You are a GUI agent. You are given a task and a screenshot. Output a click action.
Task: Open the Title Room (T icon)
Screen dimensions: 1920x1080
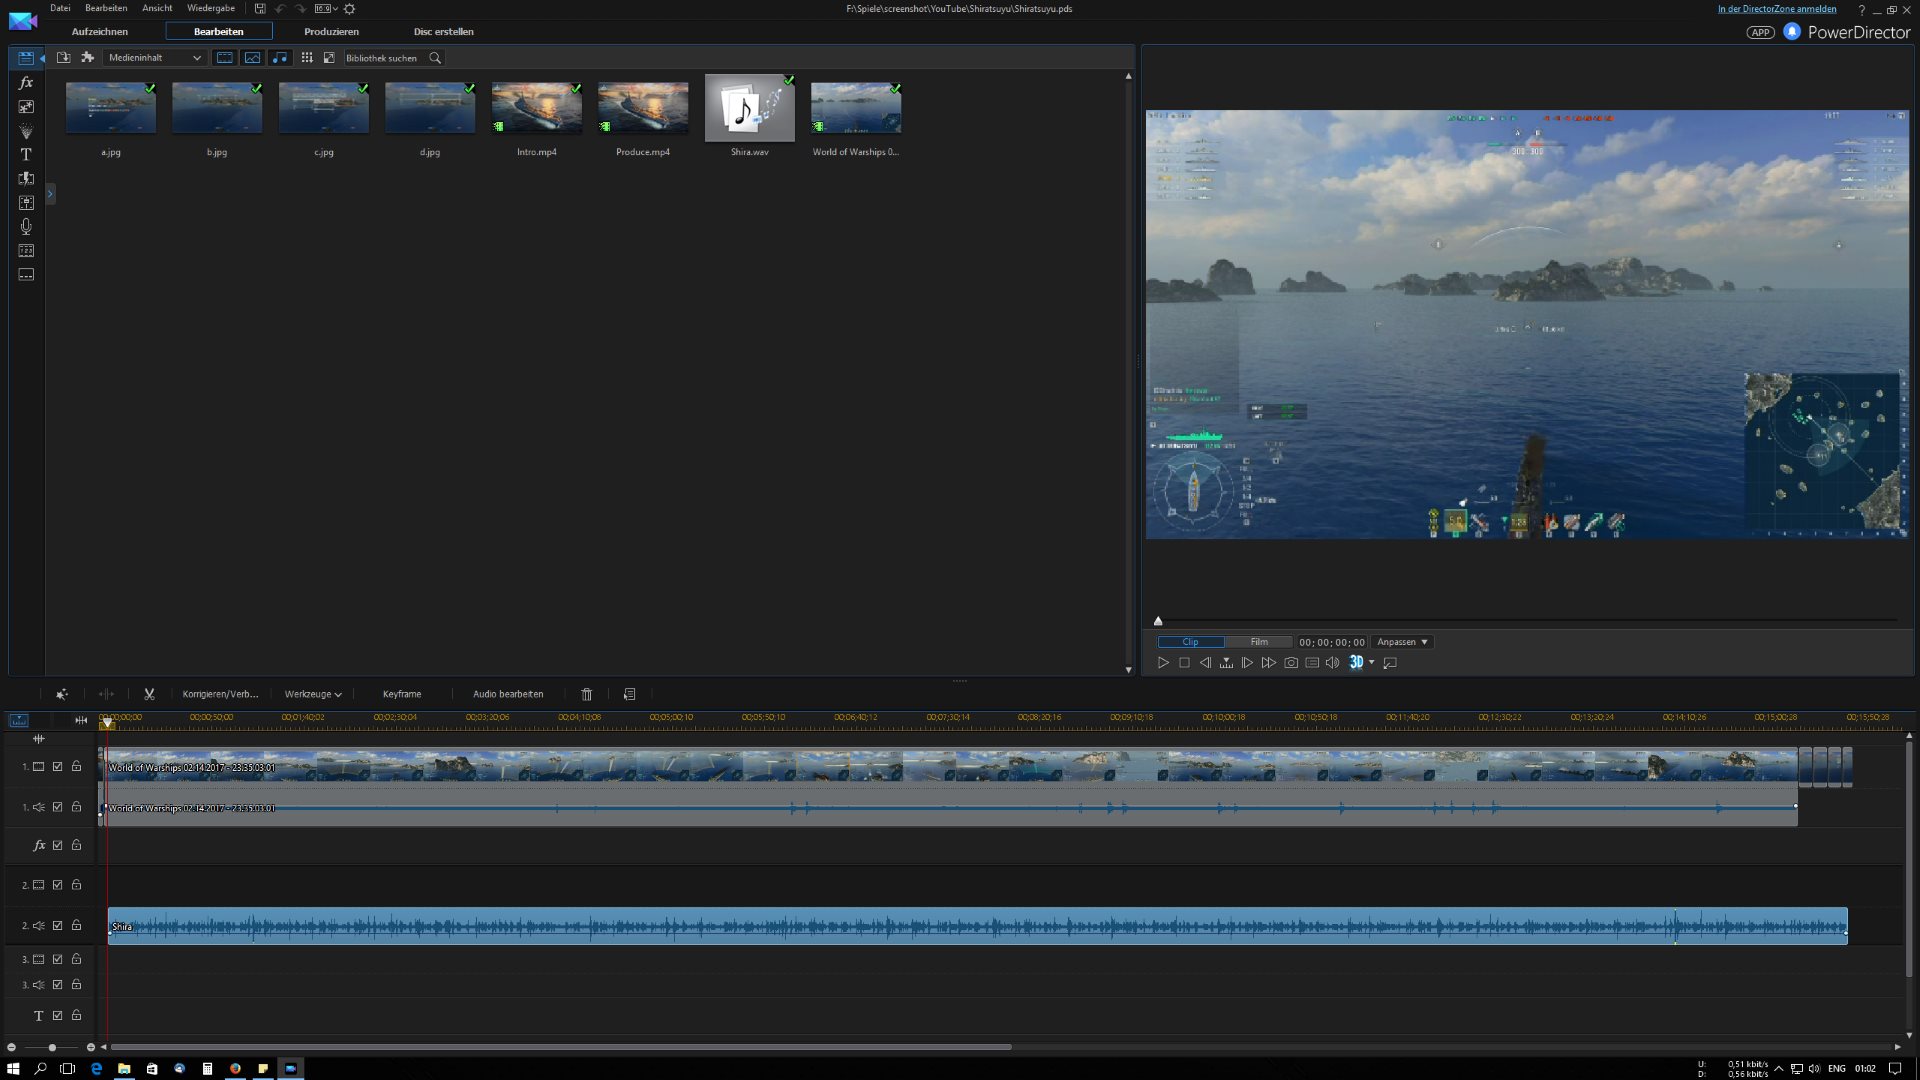[26, 155]
